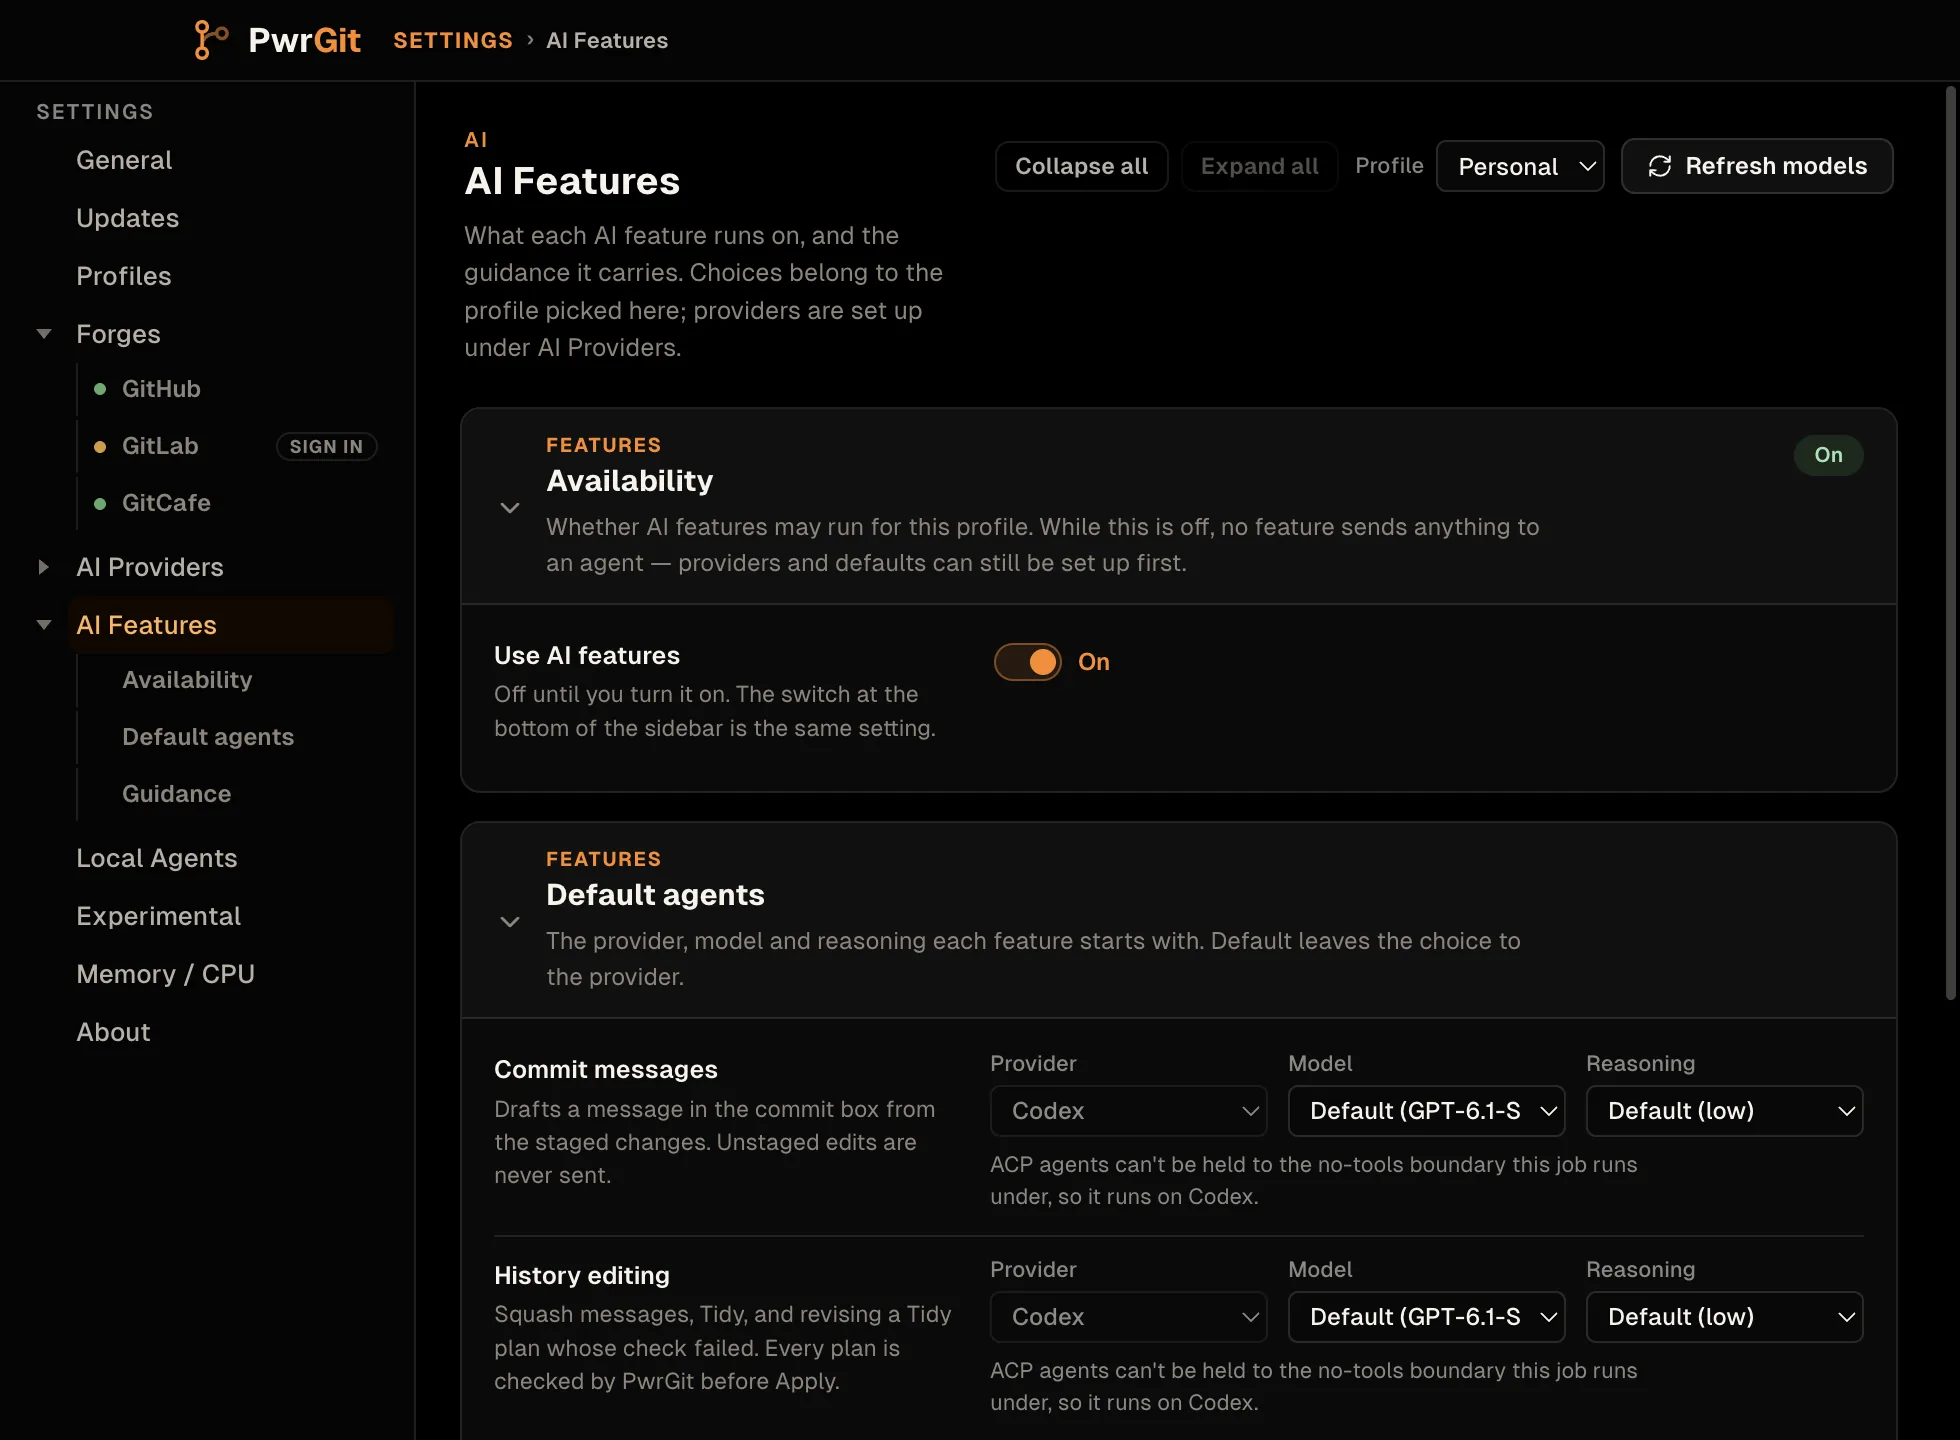This screenshot has height=1440, width=1960.
Task: Collapse the AI Features sidebar triangle
Action: coord(44,625)
